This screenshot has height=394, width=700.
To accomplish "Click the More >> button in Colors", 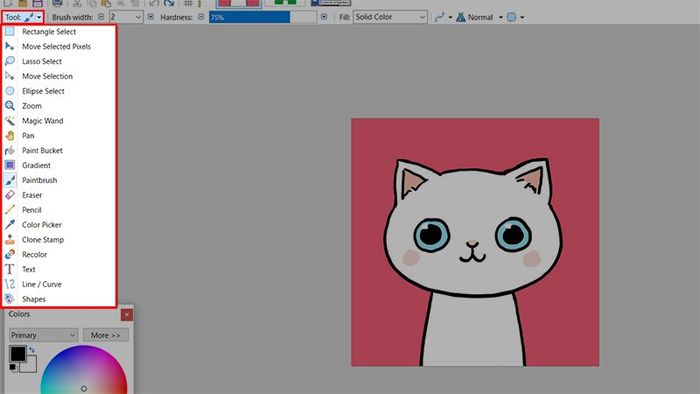I will pos(105,335).
